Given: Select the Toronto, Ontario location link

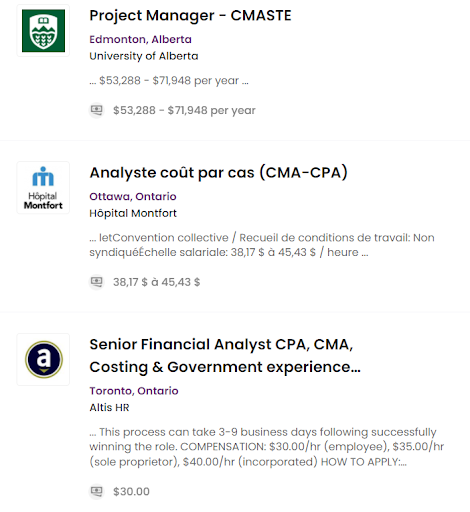Looking at the screenshot, I should [x=134, y=391].
